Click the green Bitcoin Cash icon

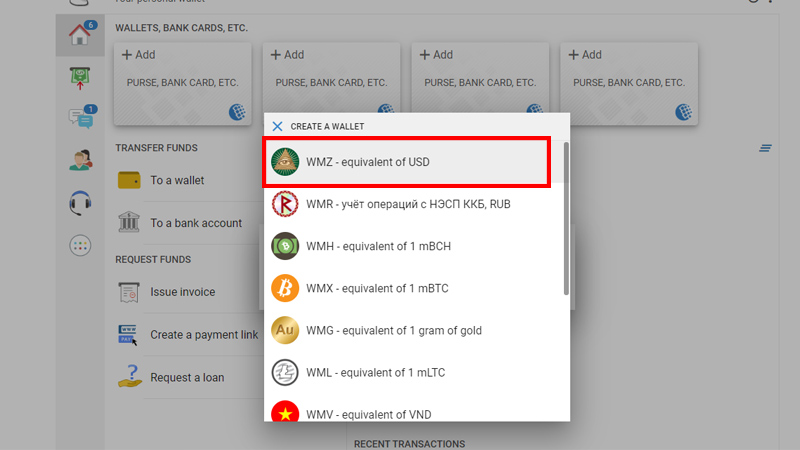[285, 246]
